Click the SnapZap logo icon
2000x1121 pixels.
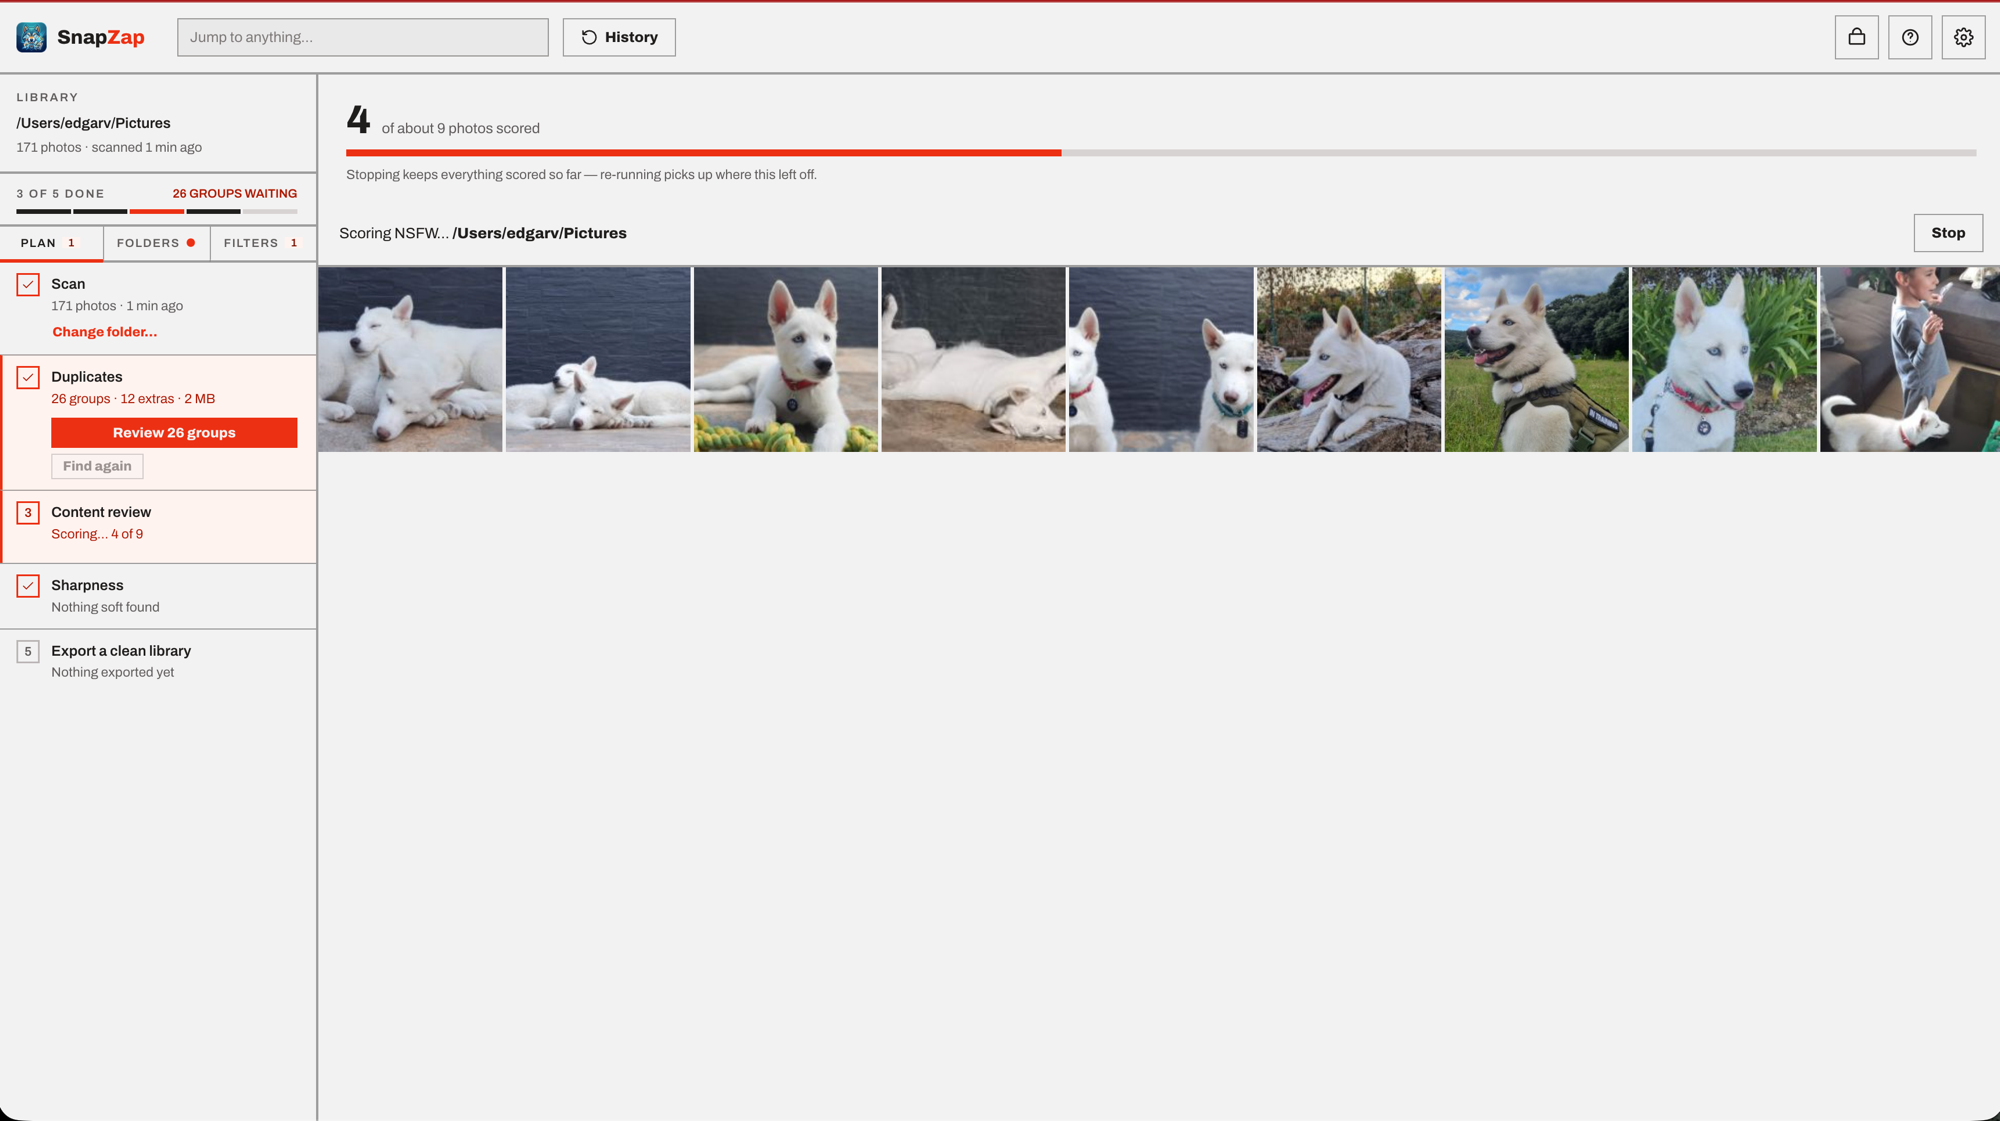(x=31, y=37)
